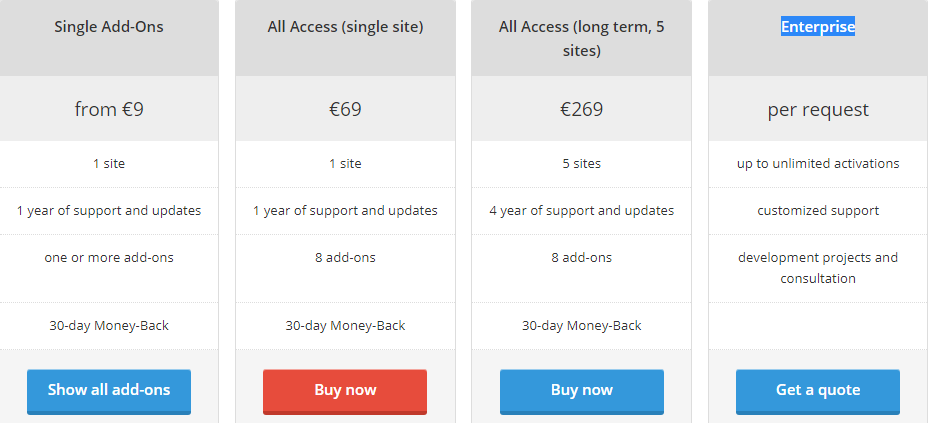Click 8 add-ons in the €69 column
The image size is (928, 423).
coord(345,258)
